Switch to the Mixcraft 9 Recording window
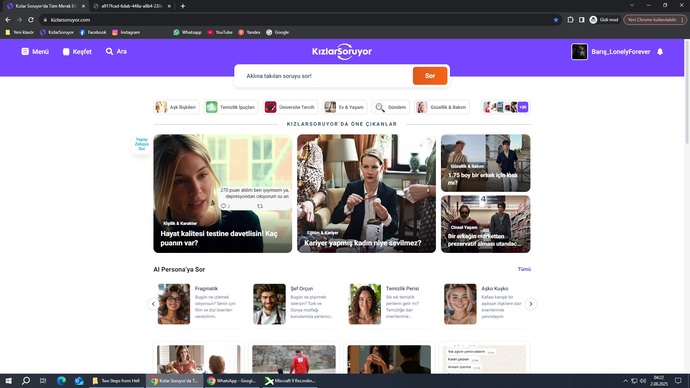Screen dimensions: 690x388 290,381
